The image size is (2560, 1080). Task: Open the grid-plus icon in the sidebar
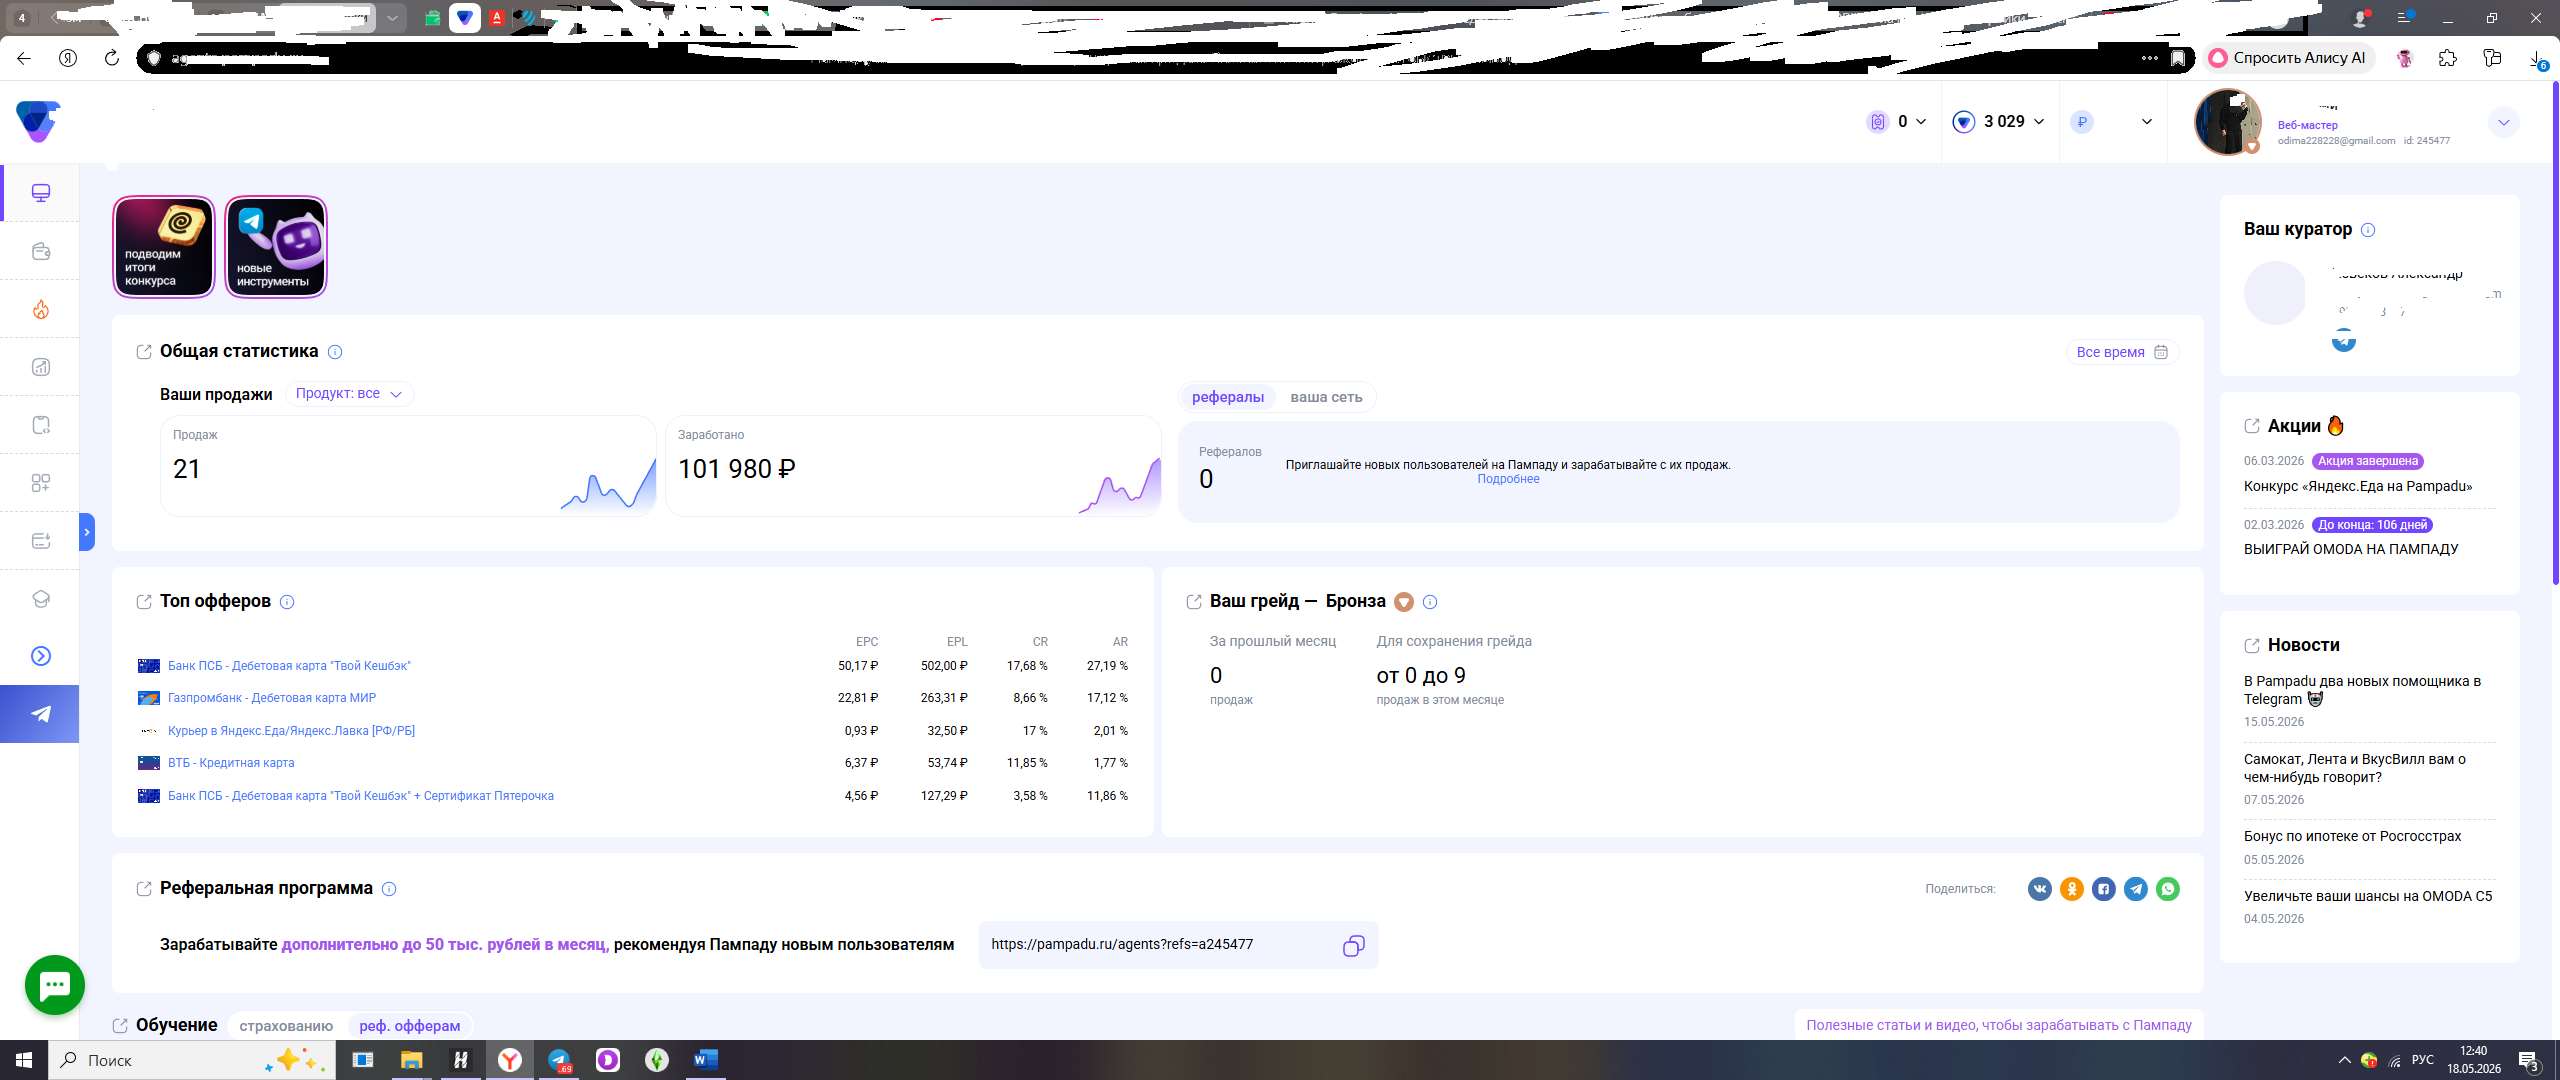(41, 483)
